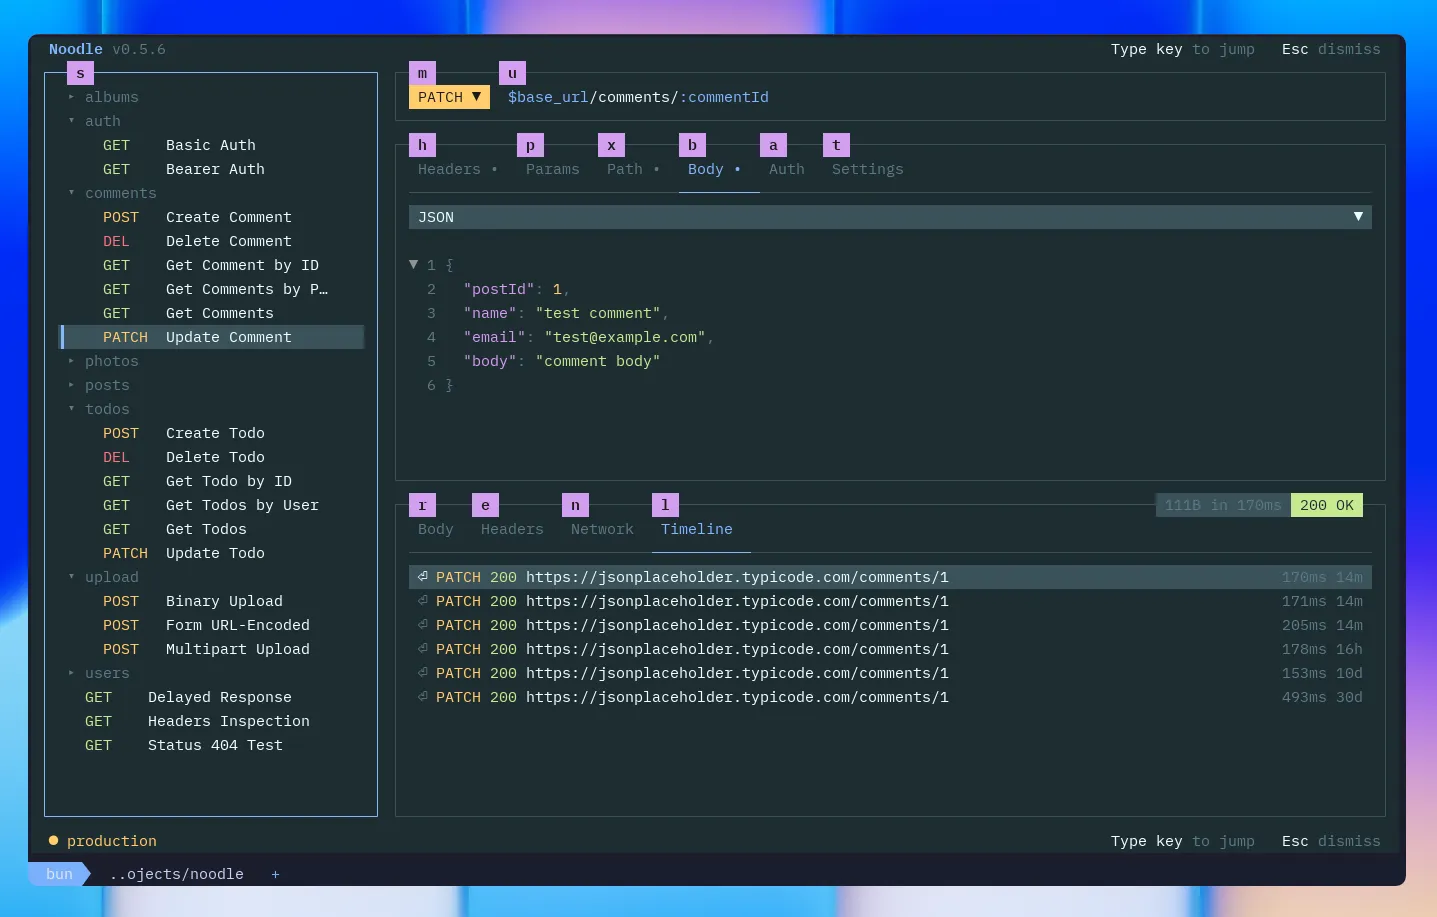Collapse the upload folder
The image size is (1437, 917).
(103, 577)
